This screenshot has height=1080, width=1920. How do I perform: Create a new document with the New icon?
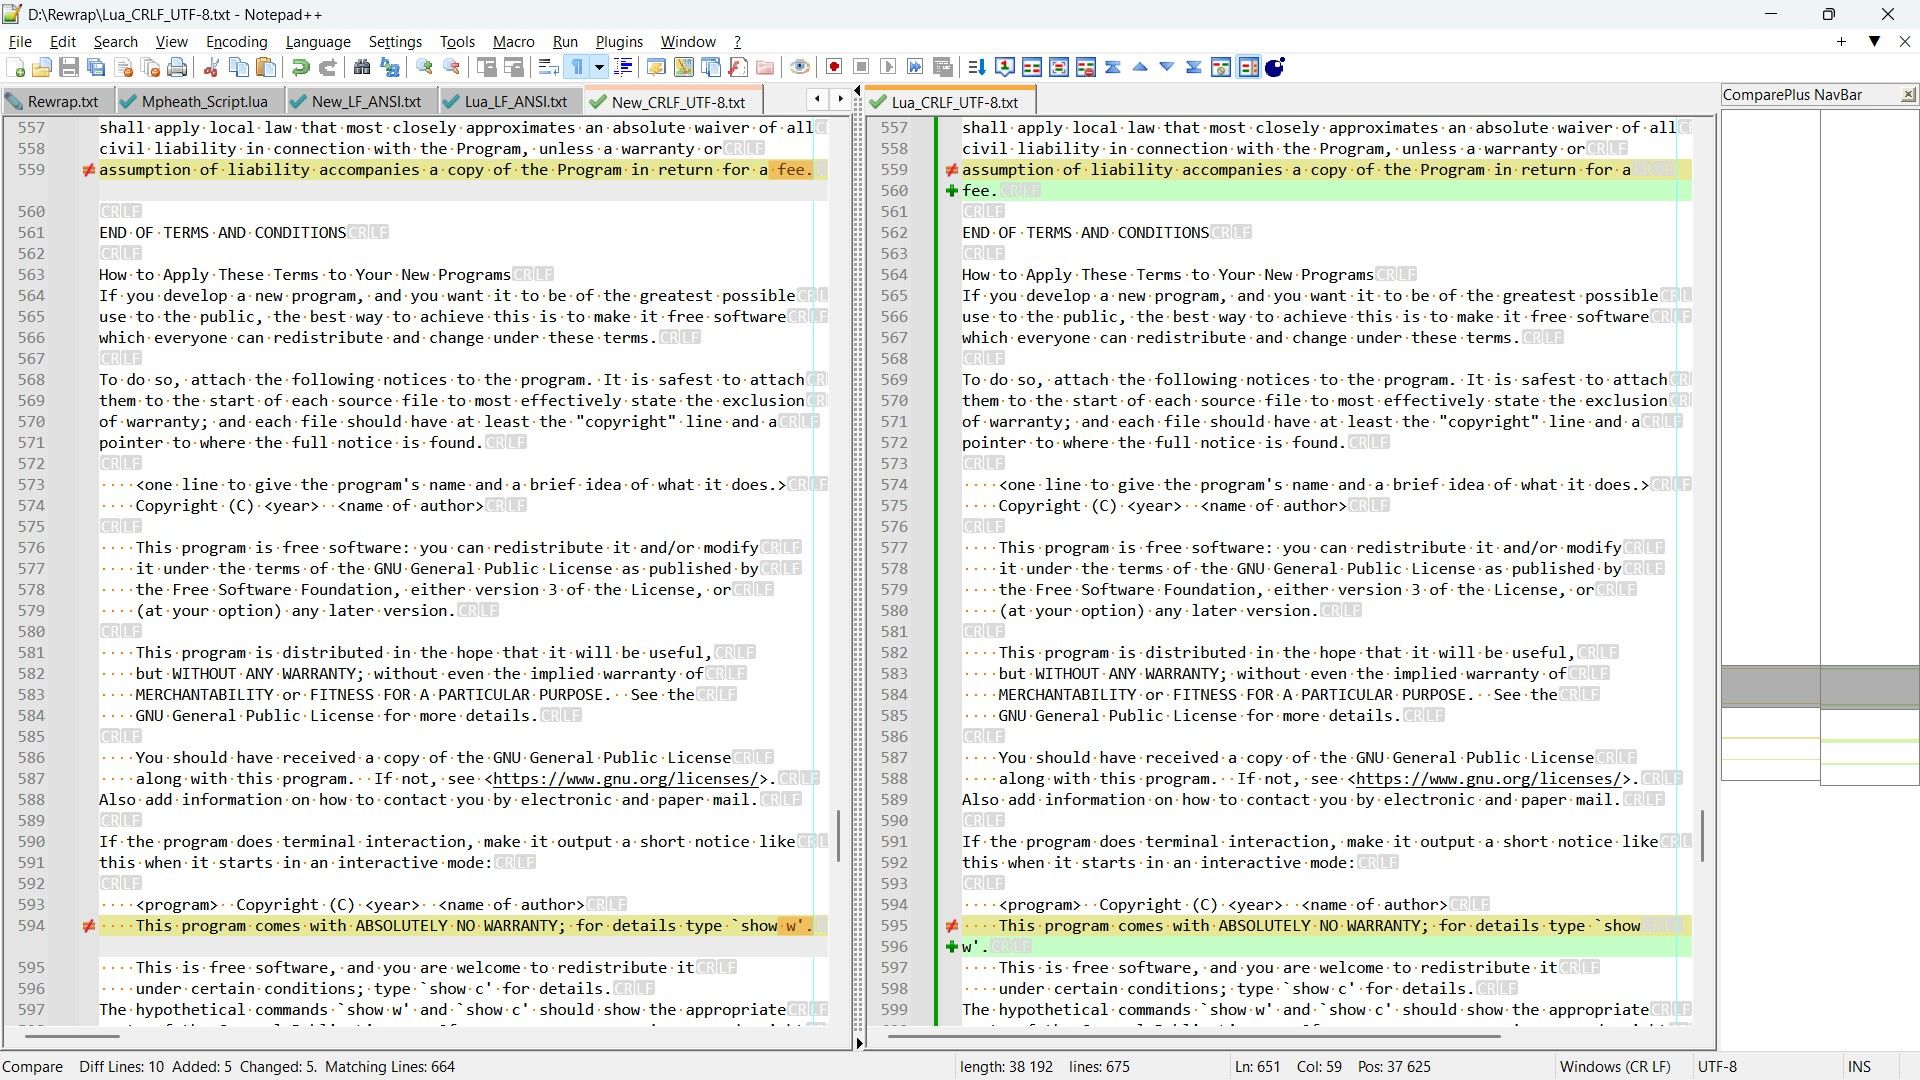[x=16, y=67]
